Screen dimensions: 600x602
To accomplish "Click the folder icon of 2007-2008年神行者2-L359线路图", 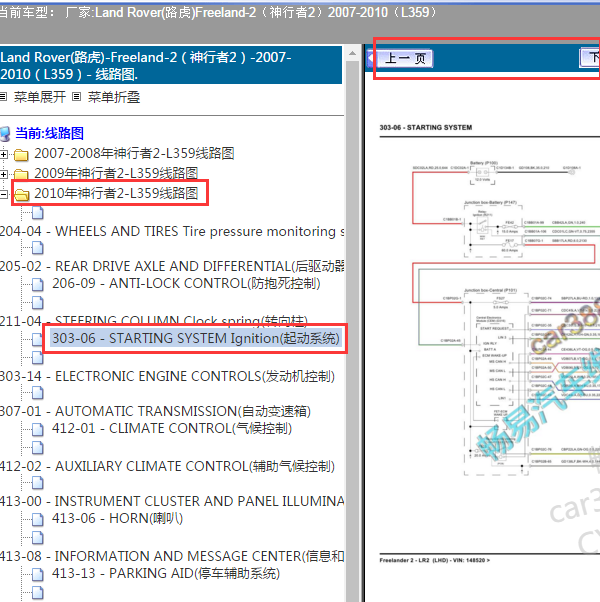I will pyautogui.click(x=21, y=155).
